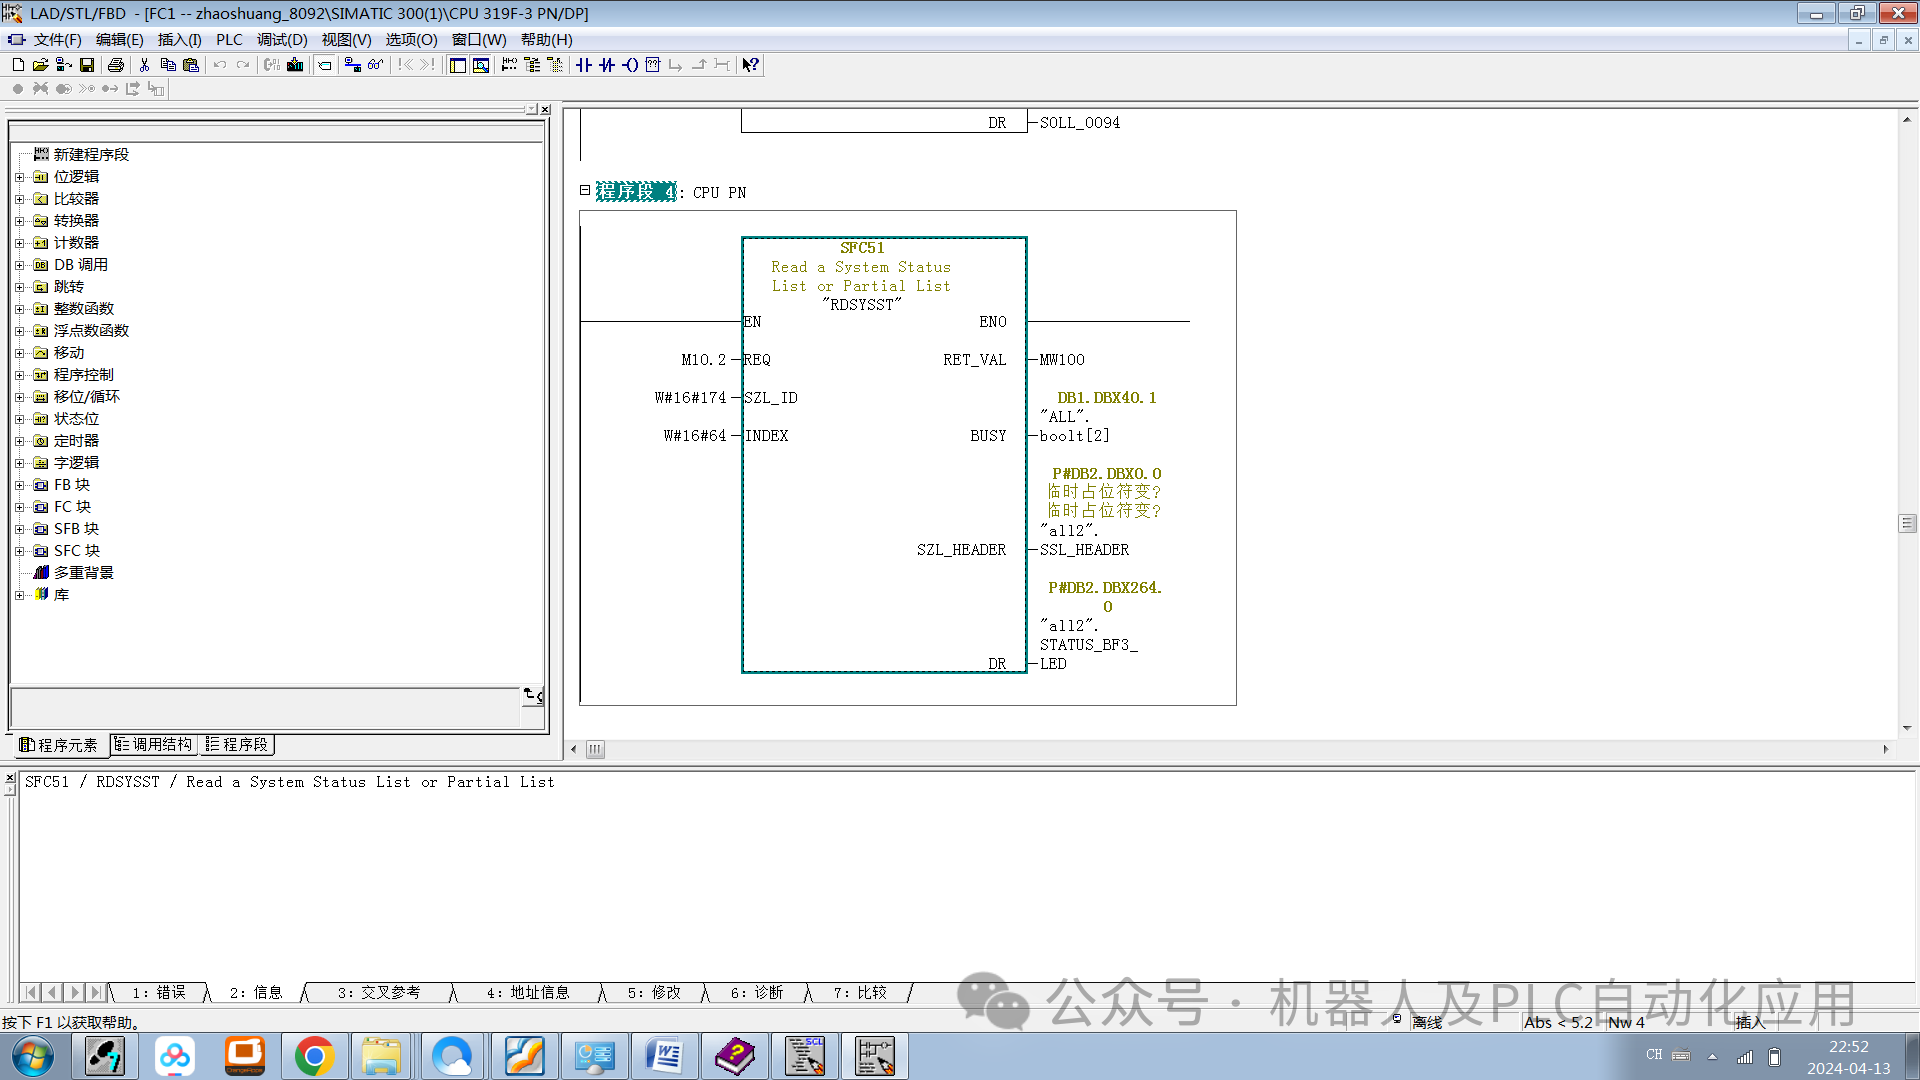Open the 插入(I) menu
The image size is (1920, 1080).
pos(180,40)
